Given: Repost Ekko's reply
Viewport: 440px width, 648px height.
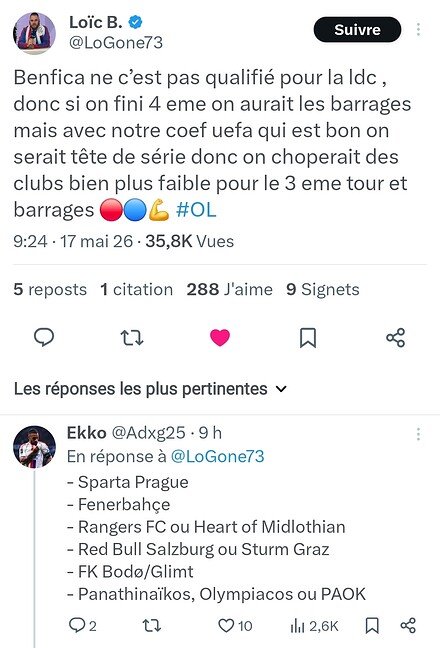Looking at the screenshot, I should point(152,625).
